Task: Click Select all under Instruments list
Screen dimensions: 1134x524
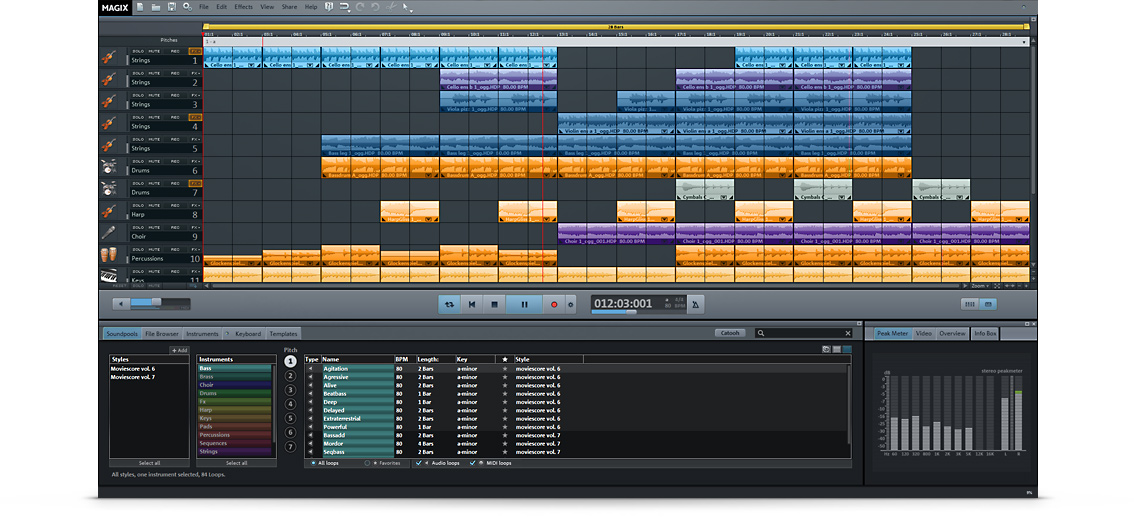Action: coord(236,463)
